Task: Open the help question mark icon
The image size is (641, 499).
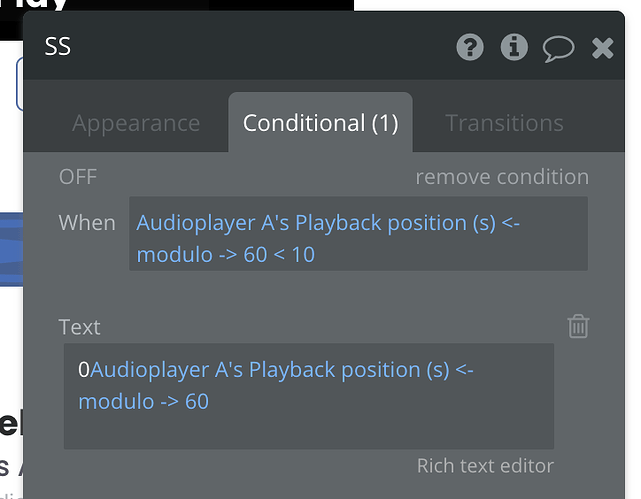Action: point(471,47)
